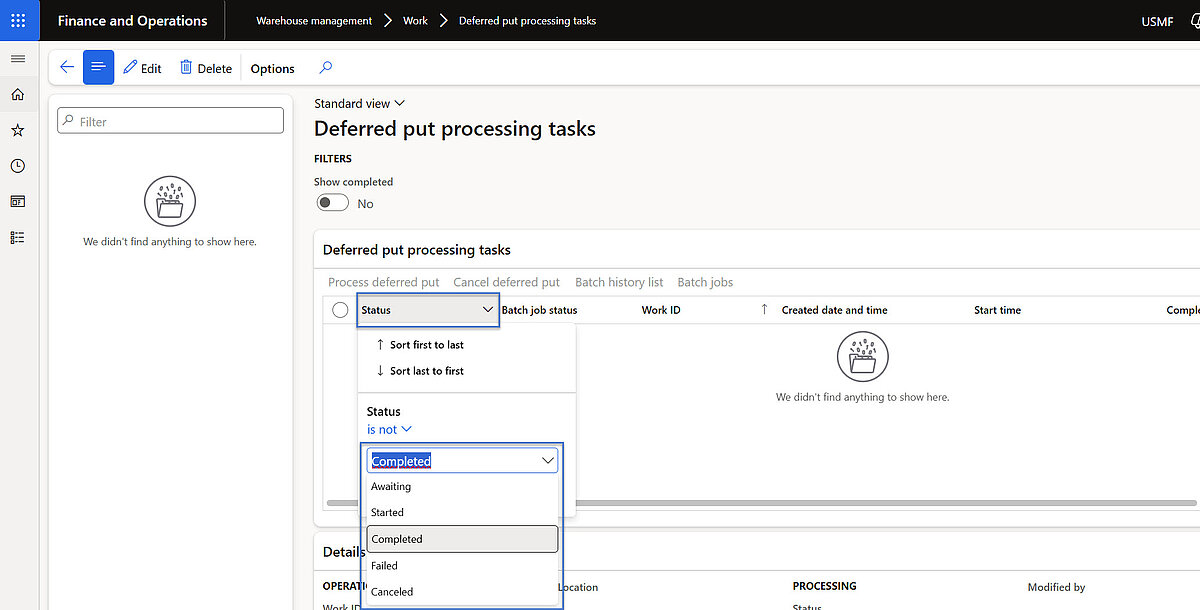Image resolution: width=1200 pixels, height=610 pixels.
Task: Open the Options tab in action bar
Action: pos(272,68)
